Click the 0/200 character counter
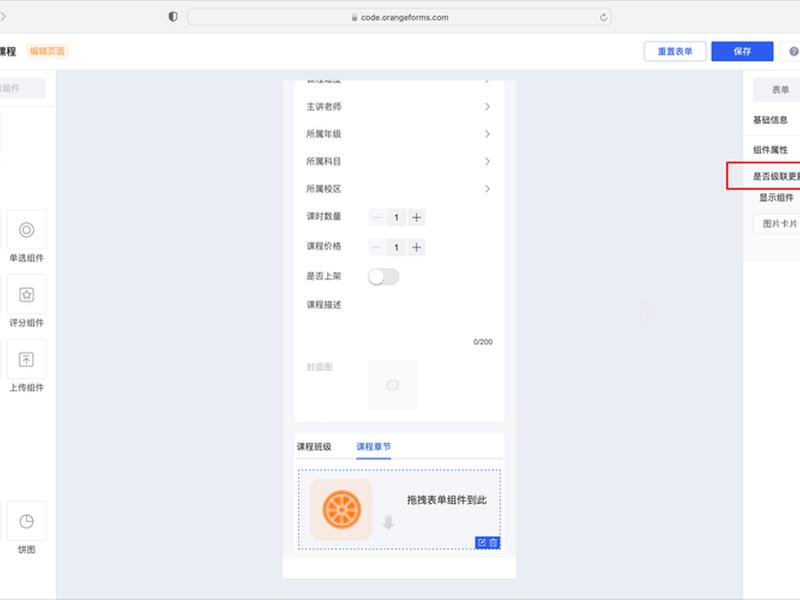 pos(483,342)
